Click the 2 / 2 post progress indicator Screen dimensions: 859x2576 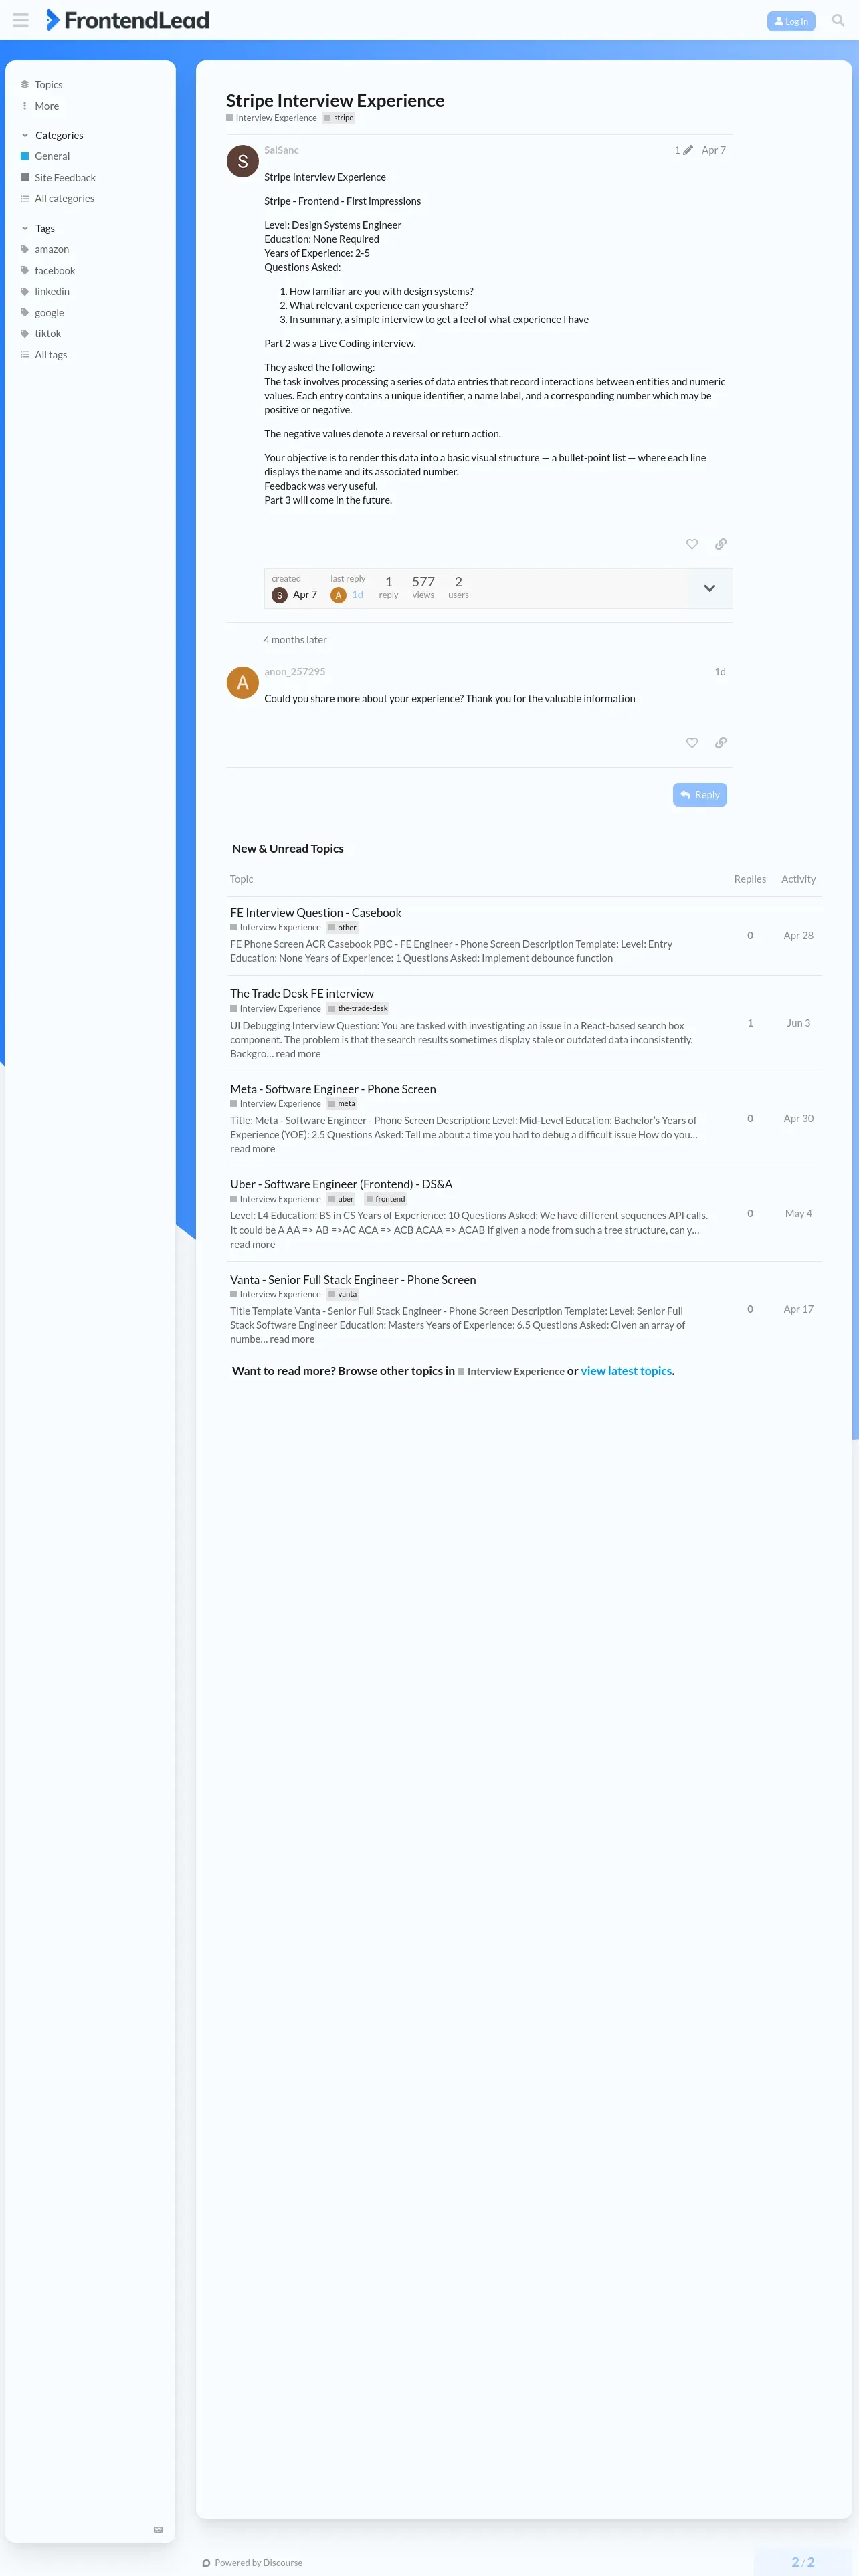pyautogui.click(x=803, y=2563)
